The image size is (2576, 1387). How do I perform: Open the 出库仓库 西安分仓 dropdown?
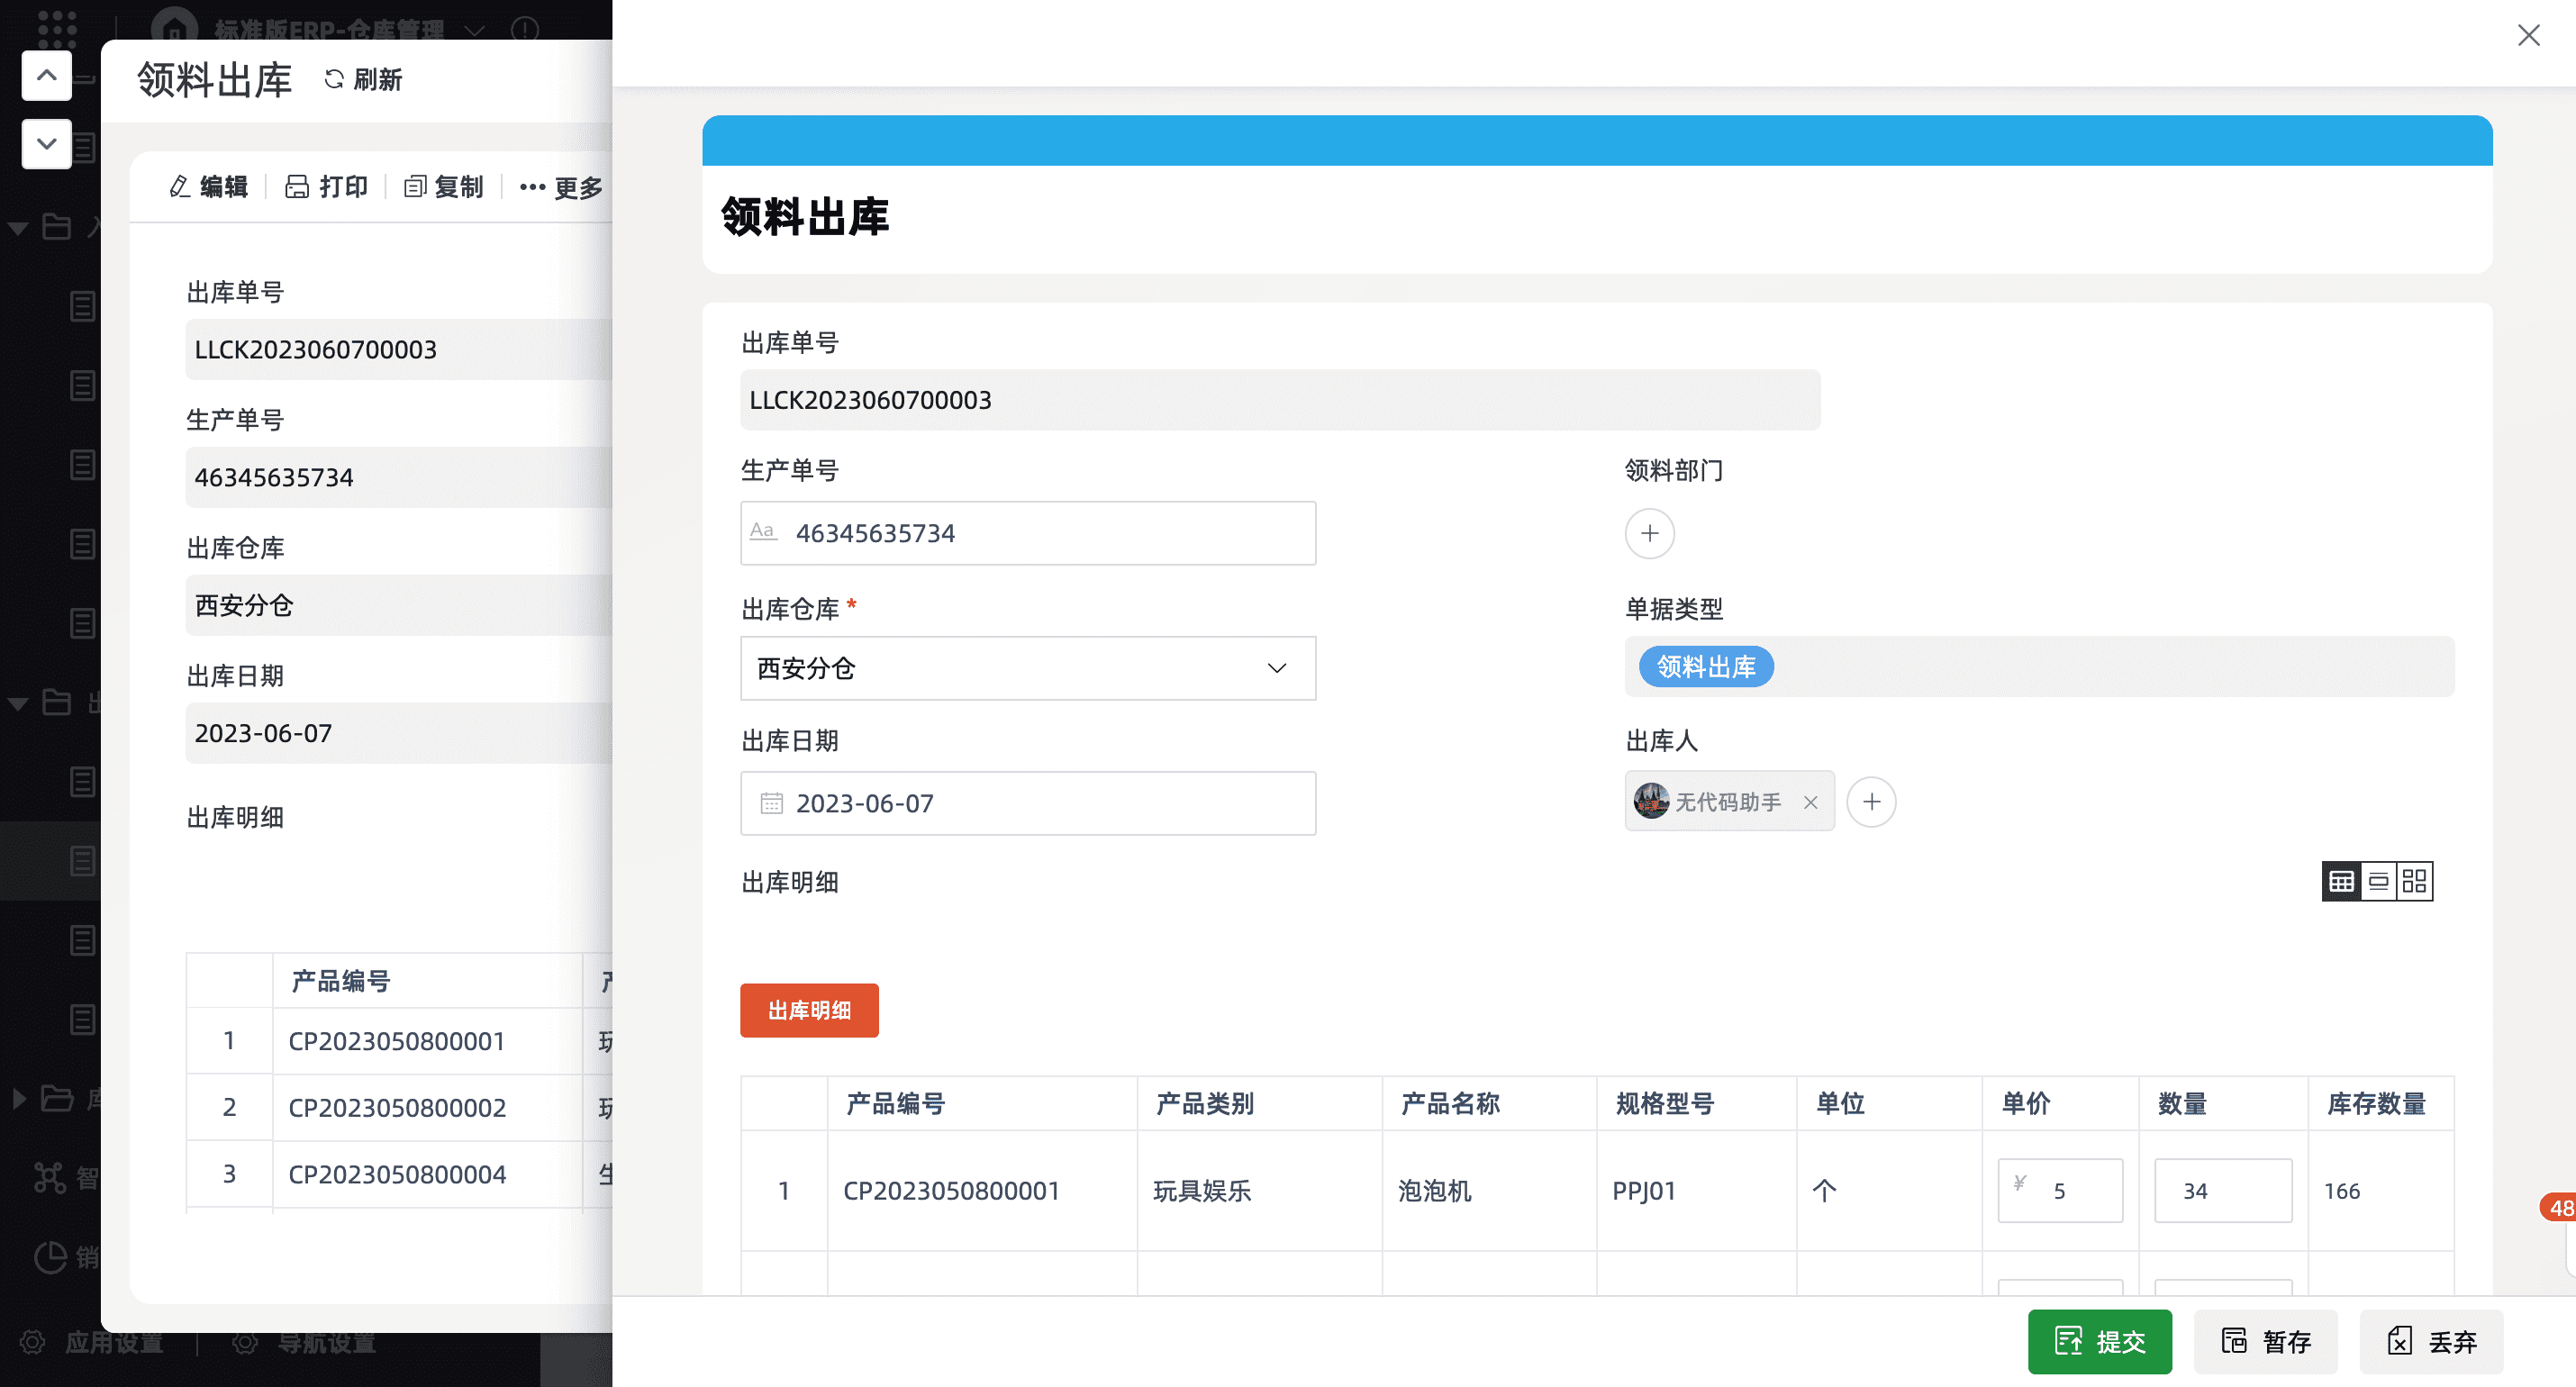[x=1027, y=668]
